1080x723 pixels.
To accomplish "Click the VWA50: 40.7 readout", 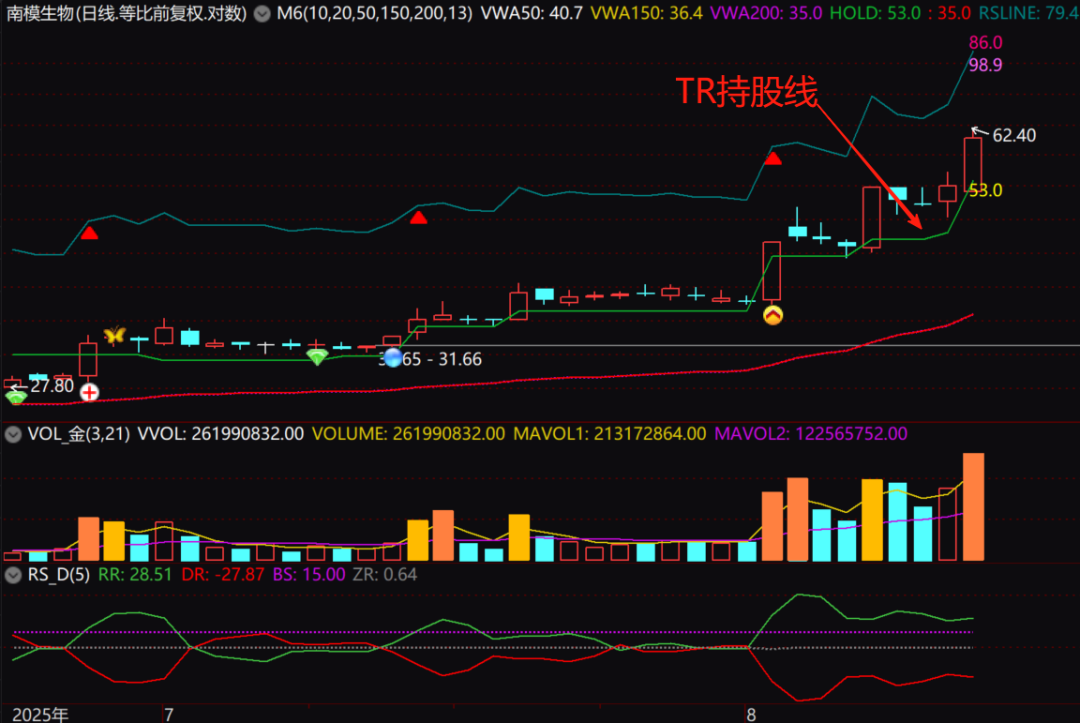I will tap(531, 13).
